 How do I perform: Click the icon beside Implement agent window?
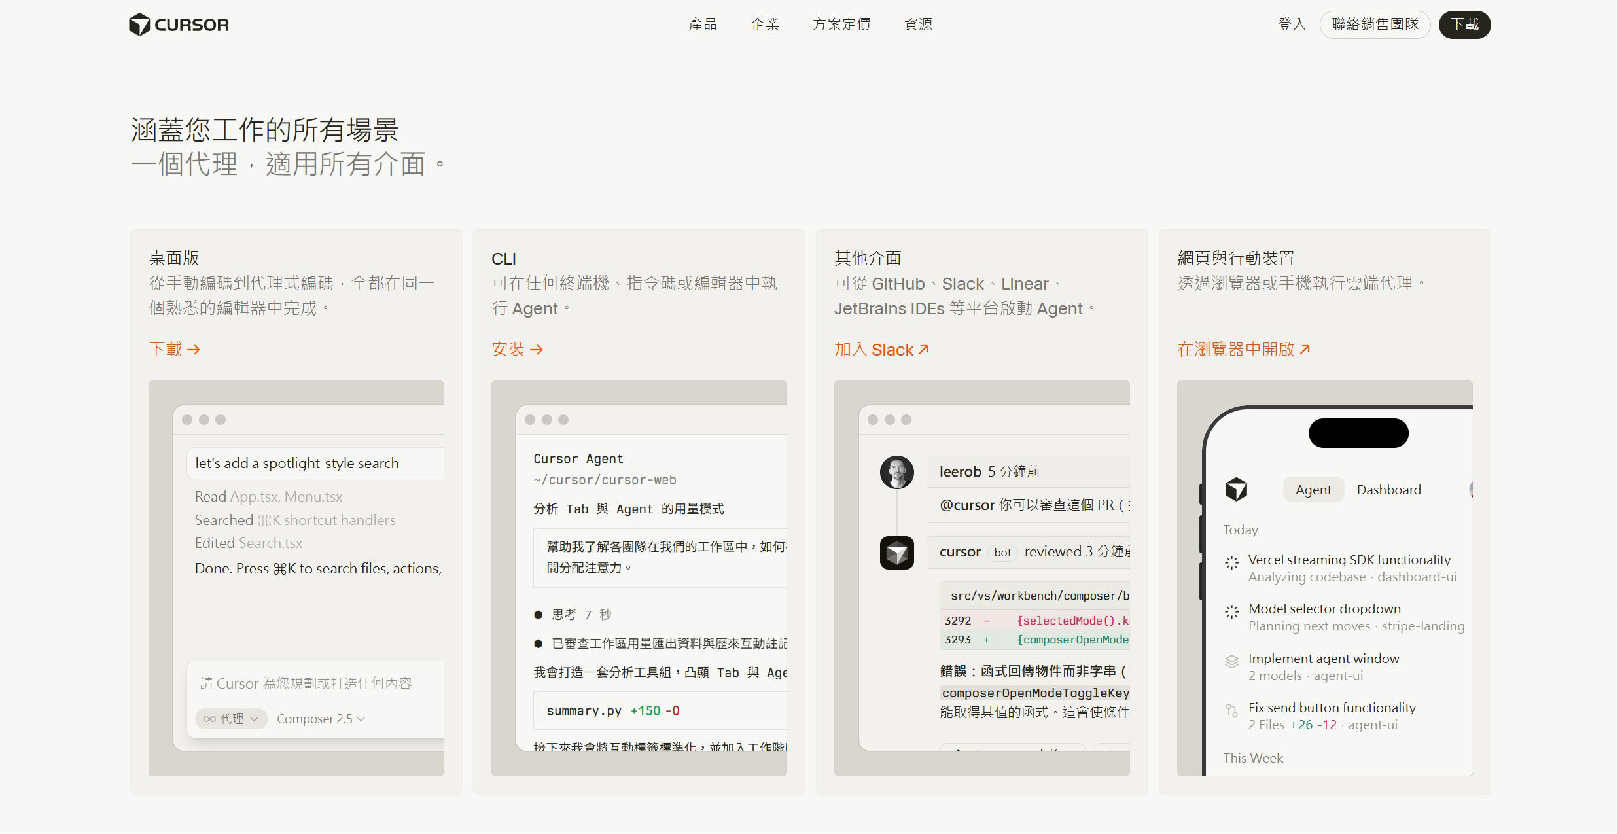(x=1232, y=661)
